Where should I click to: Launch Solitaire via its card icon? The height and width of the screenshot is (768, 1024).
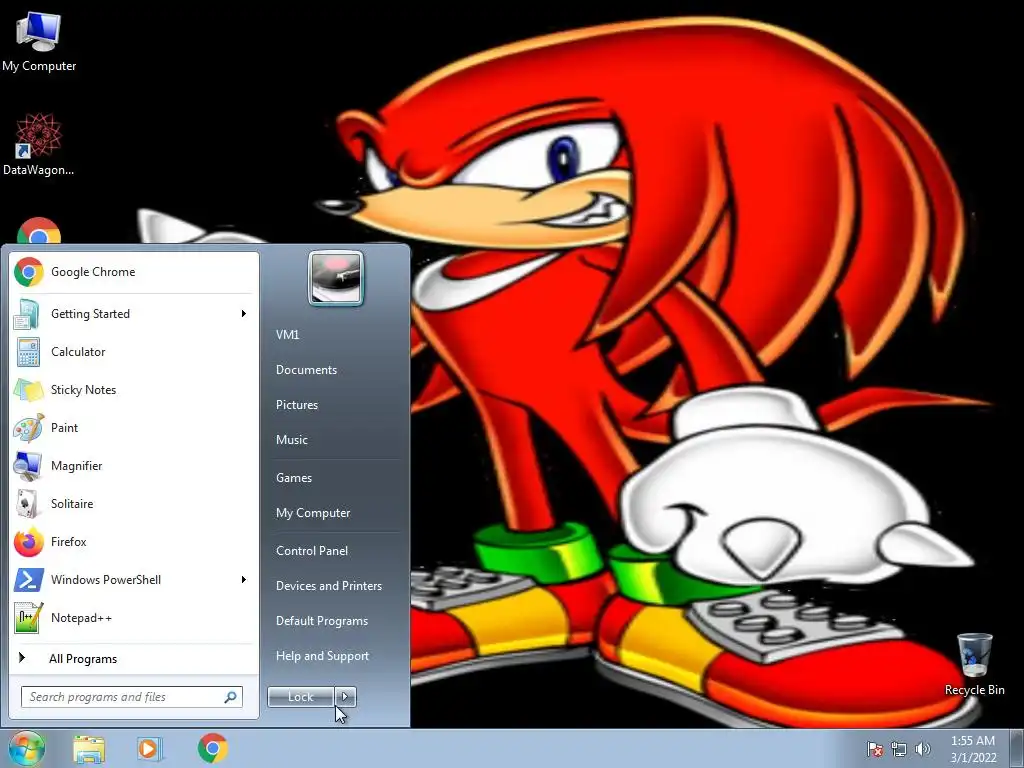[27, 504]
